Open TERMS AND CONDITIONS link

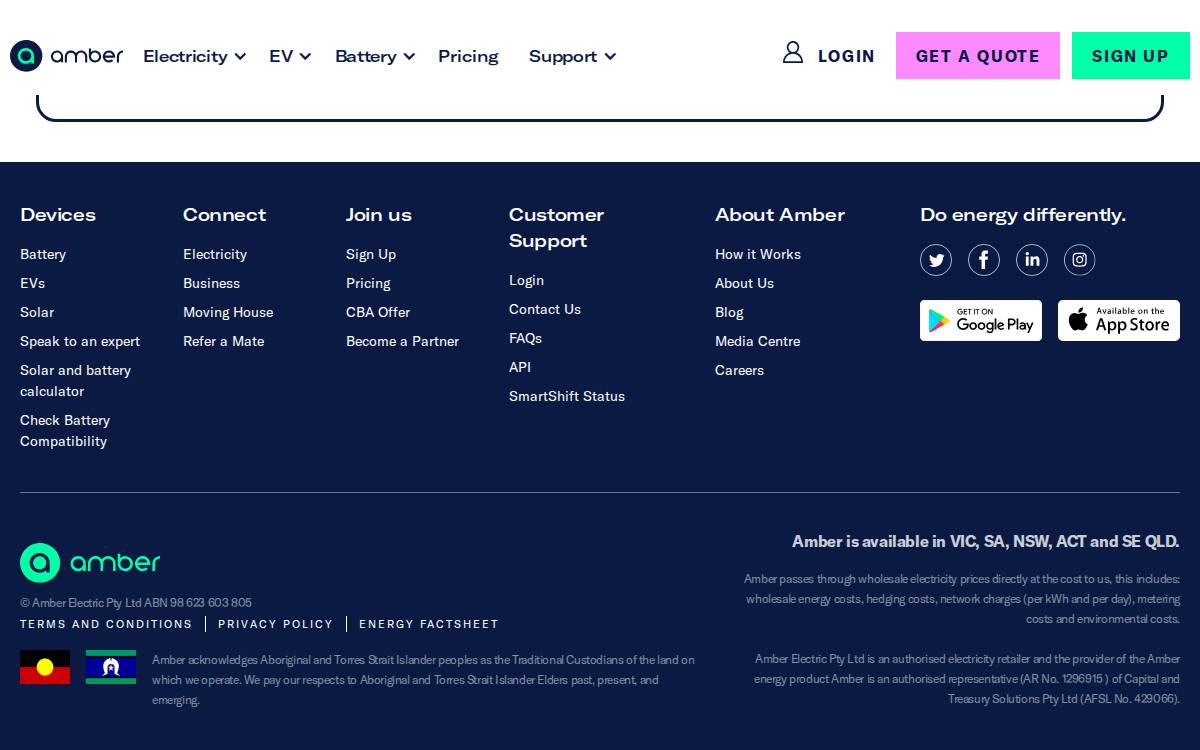click(x=106, y=624)
